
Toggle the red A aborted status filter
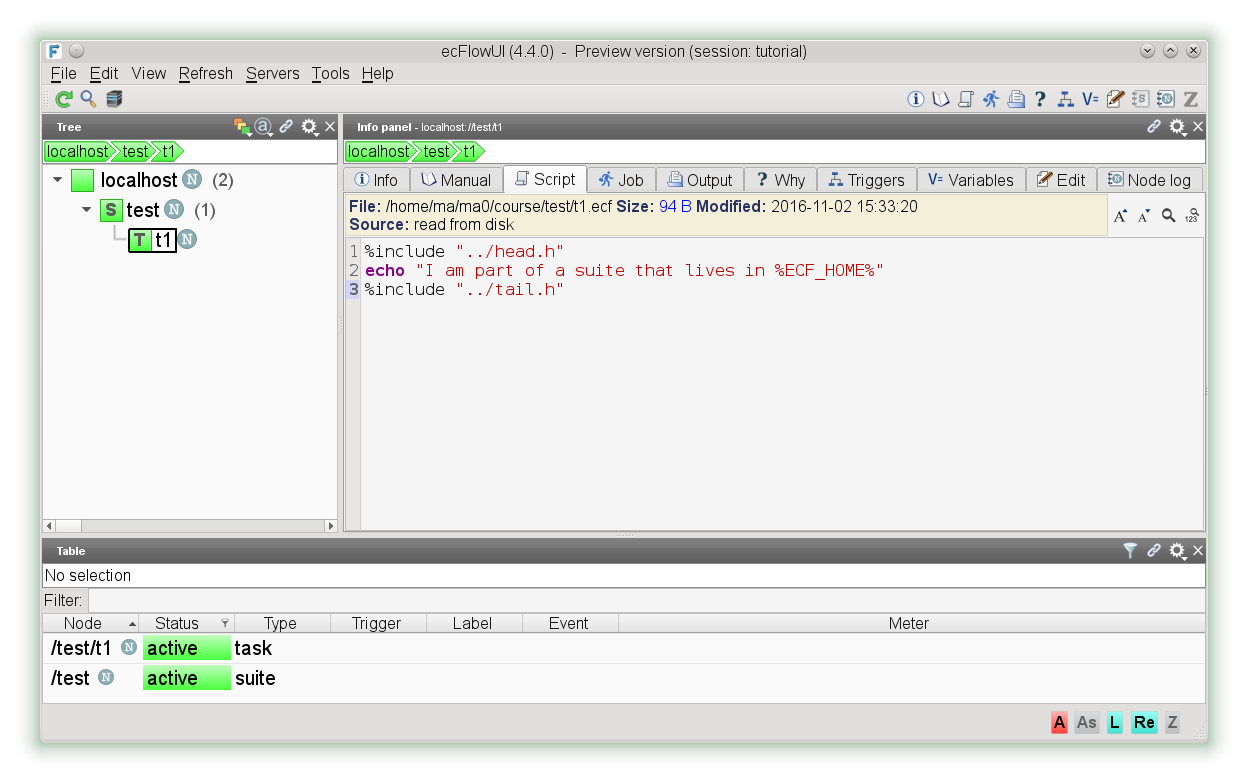point(1059,722)
